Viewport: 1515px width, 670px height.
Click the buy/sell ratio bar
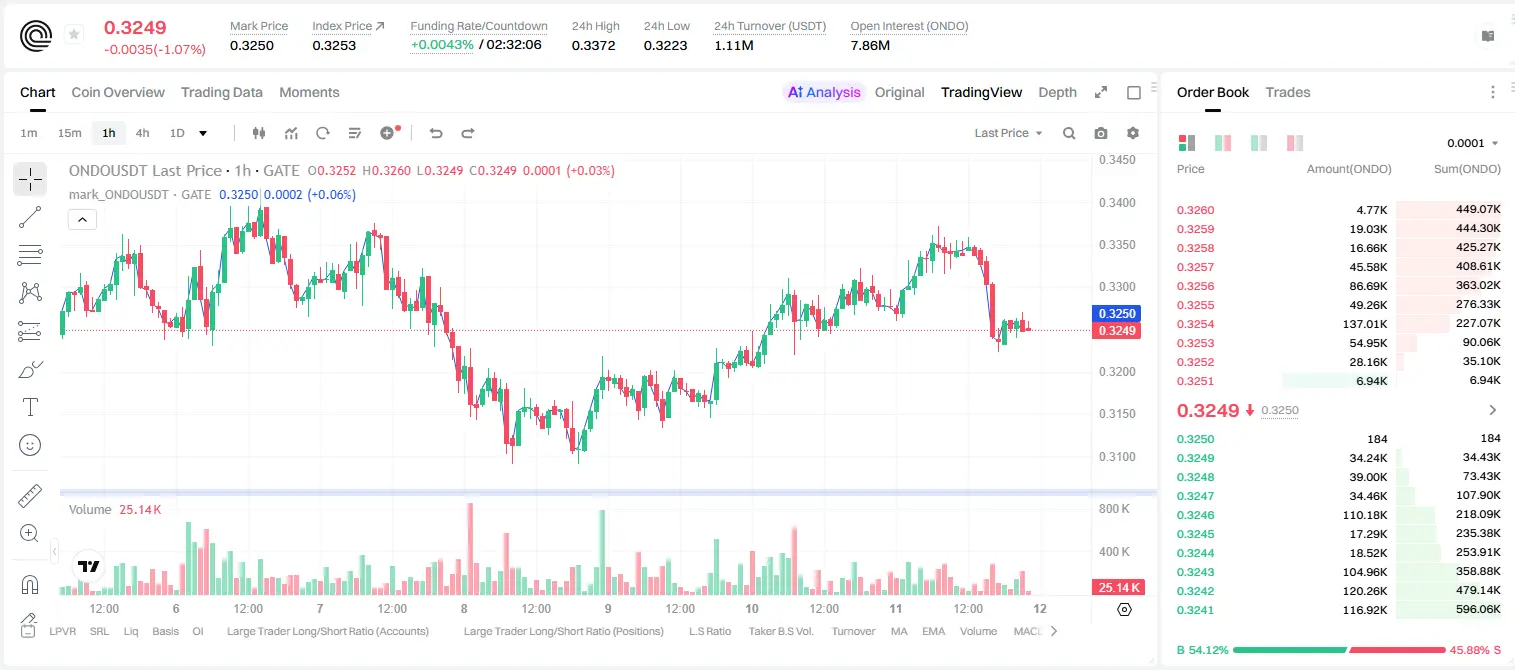point(1339,649)
